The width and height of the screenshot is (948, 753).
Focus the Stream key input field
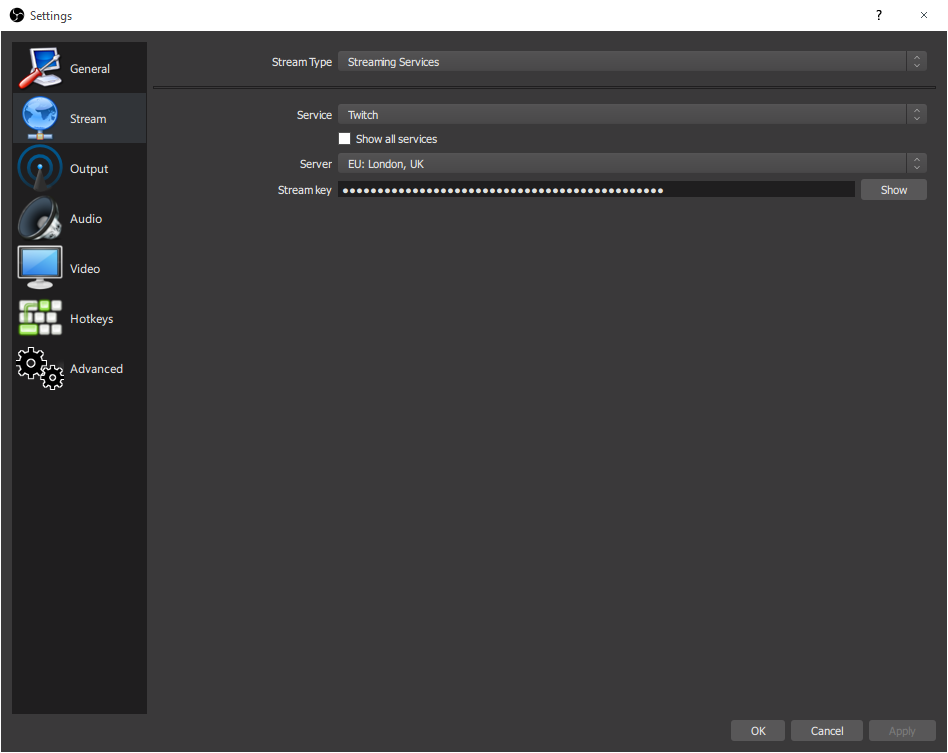596,190
